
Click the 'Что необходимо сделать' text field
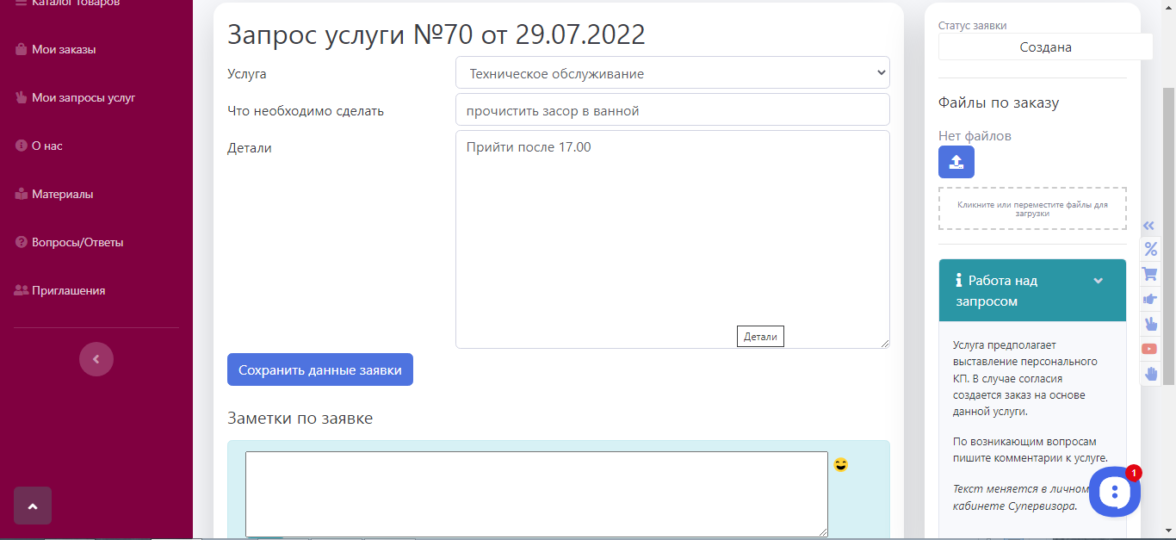point(672,110)
